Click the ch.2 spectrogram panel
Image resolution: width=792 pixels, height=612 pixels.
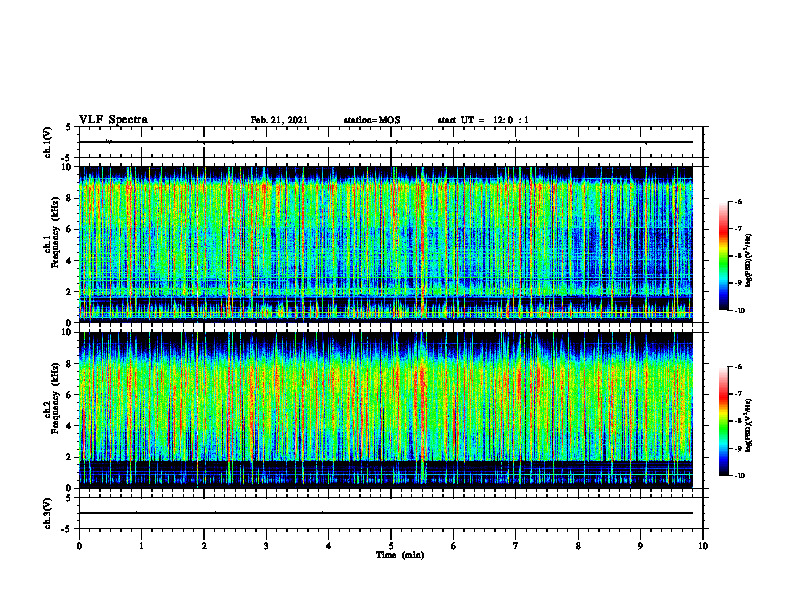(386, 410)
